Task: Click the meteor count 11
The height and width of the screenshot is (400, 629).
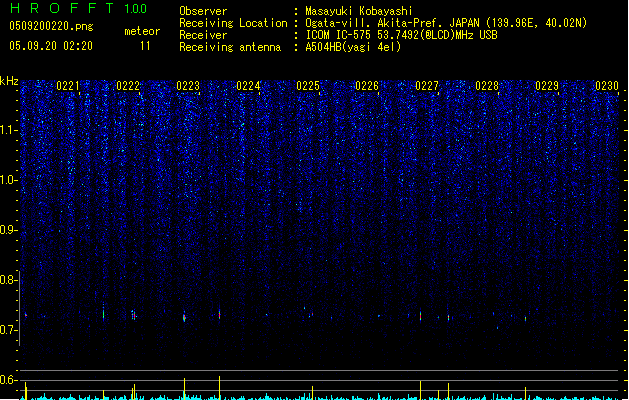Action: click(145, 46)
